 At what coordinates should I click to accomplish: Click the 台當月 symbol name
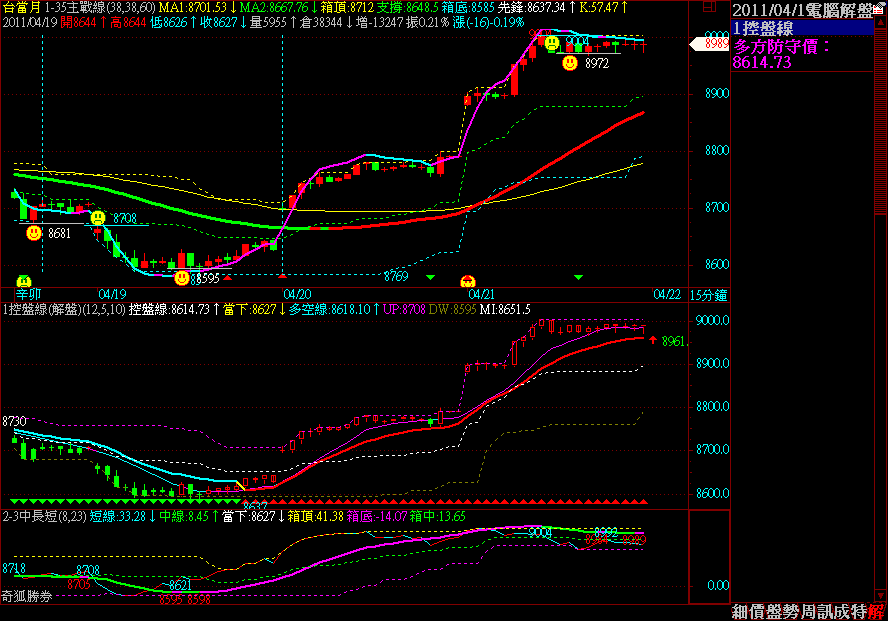pos(21,7)
